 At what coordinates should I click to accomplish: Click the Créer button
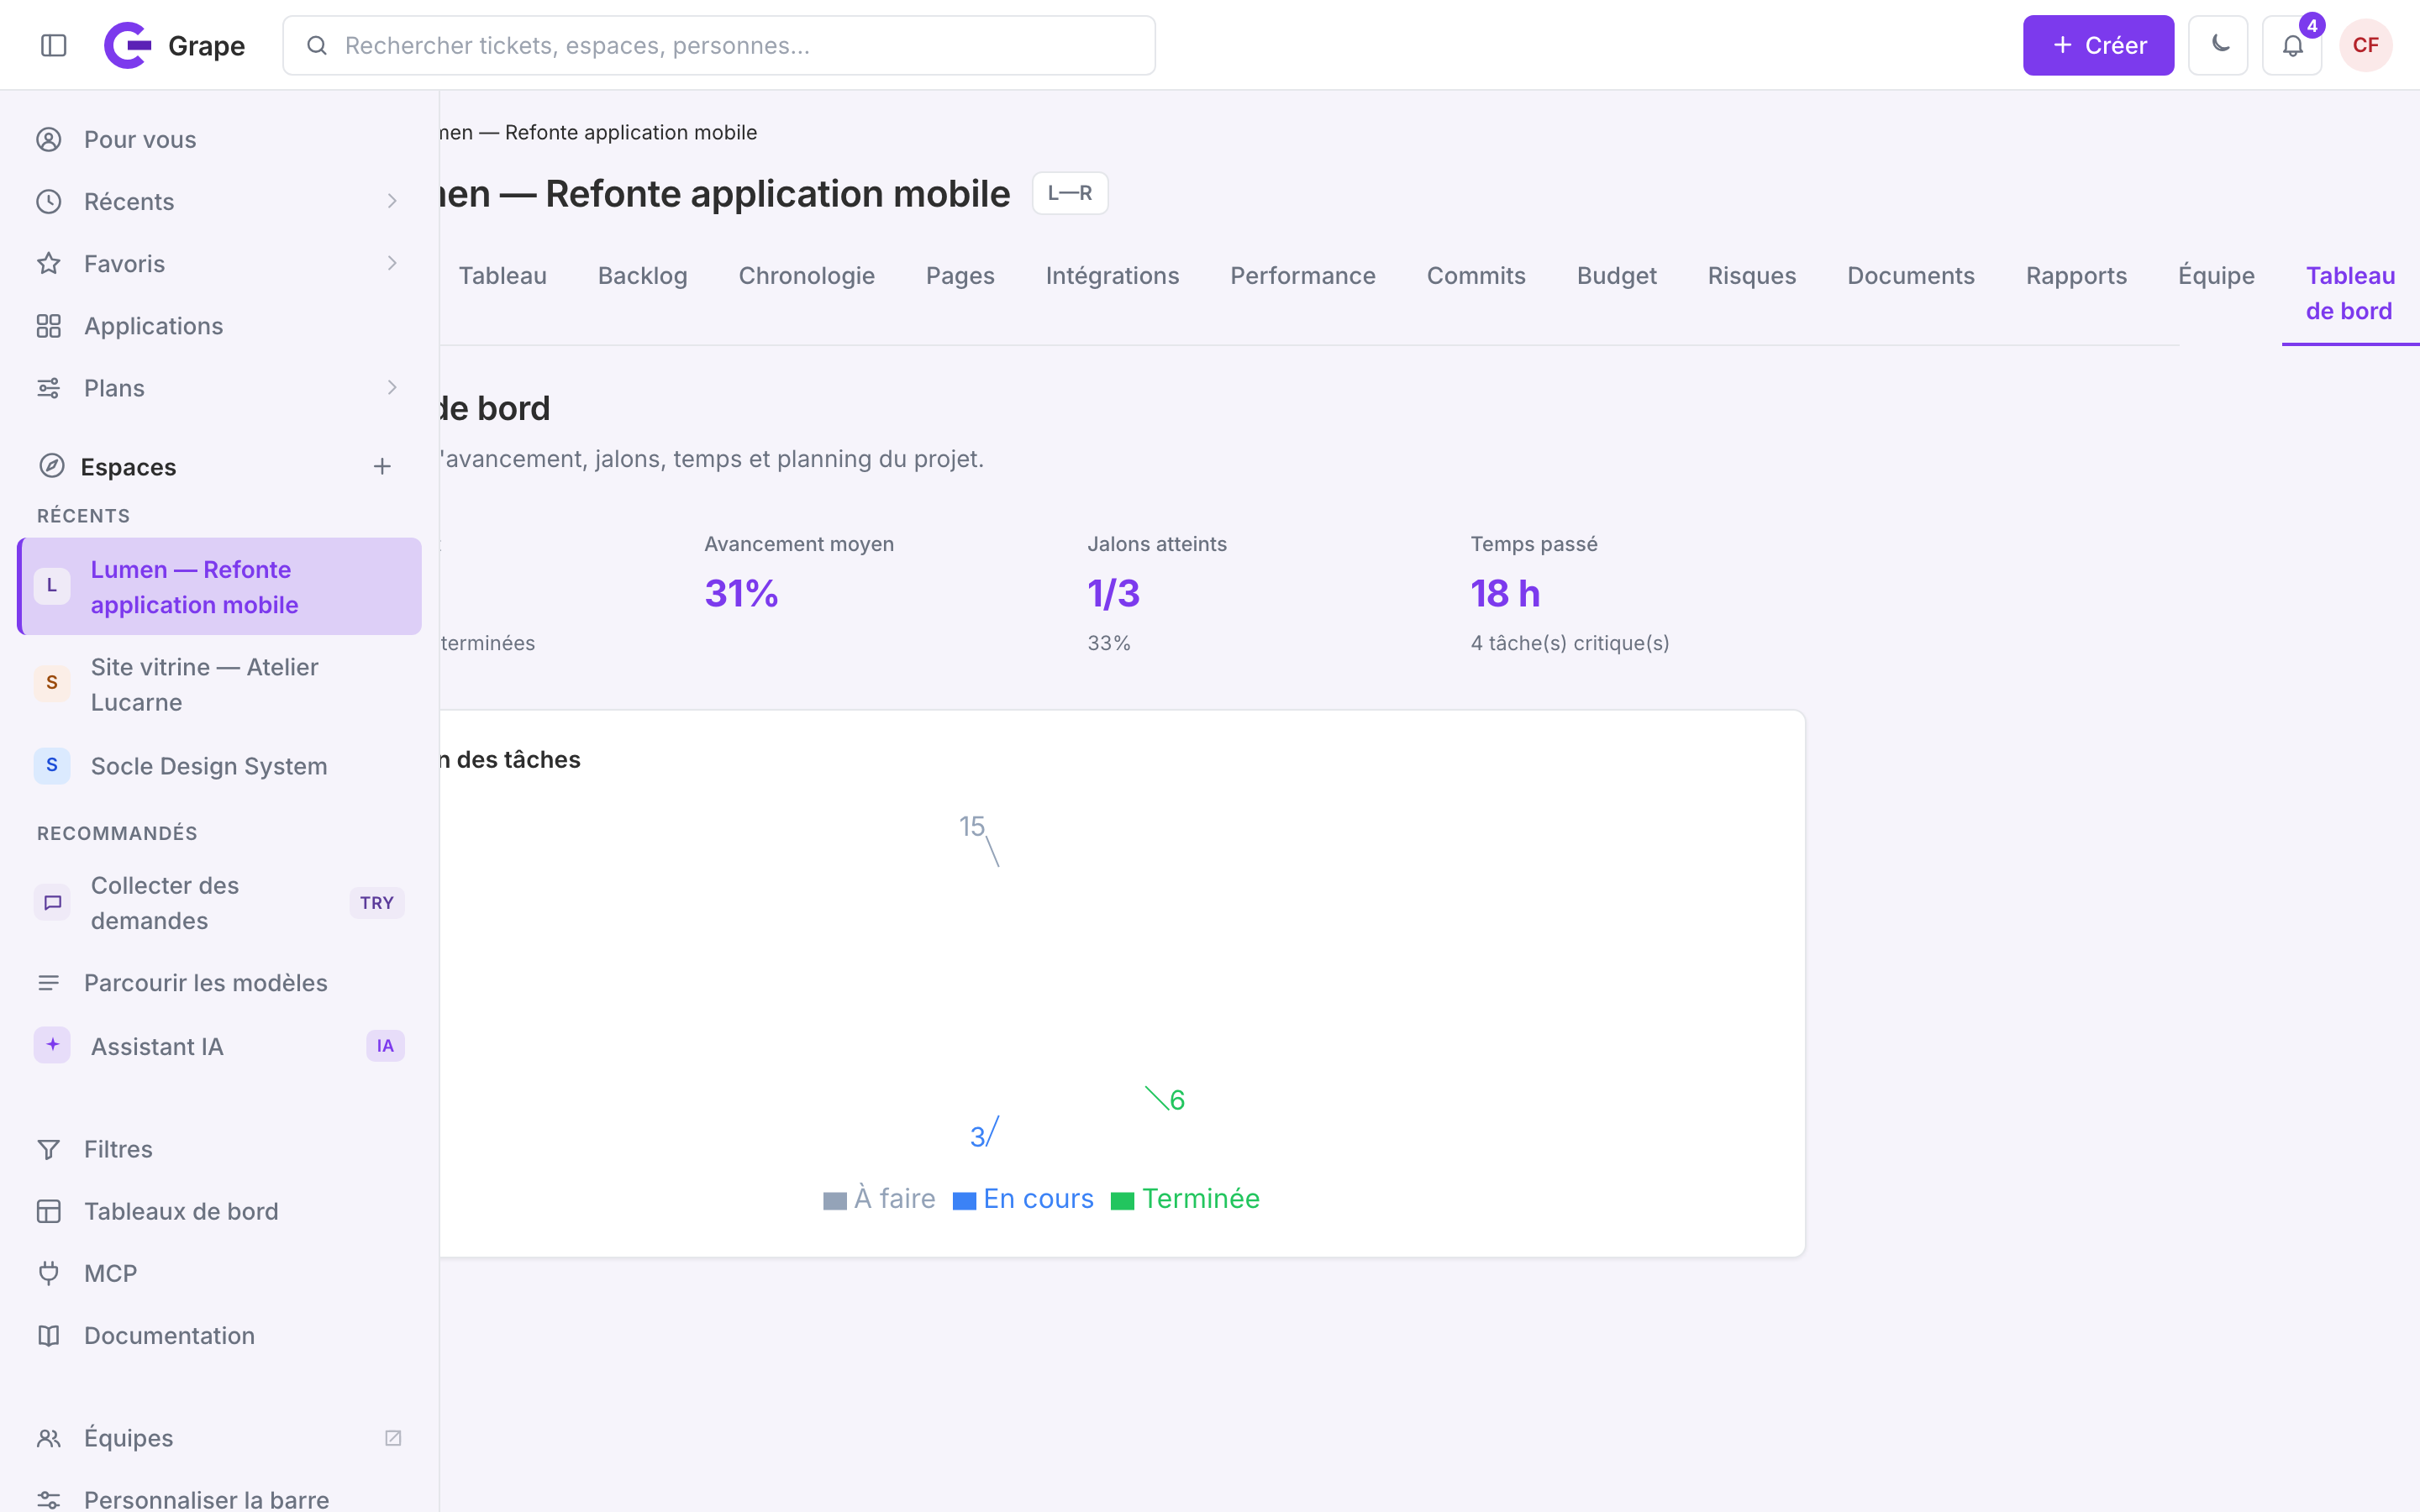pos(2098,45)
